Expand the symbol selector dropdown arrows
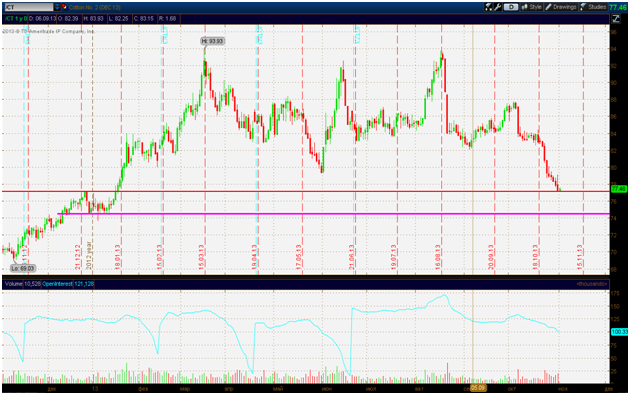The width and height of the screenshot is (630, 395). tap(57, 7)
